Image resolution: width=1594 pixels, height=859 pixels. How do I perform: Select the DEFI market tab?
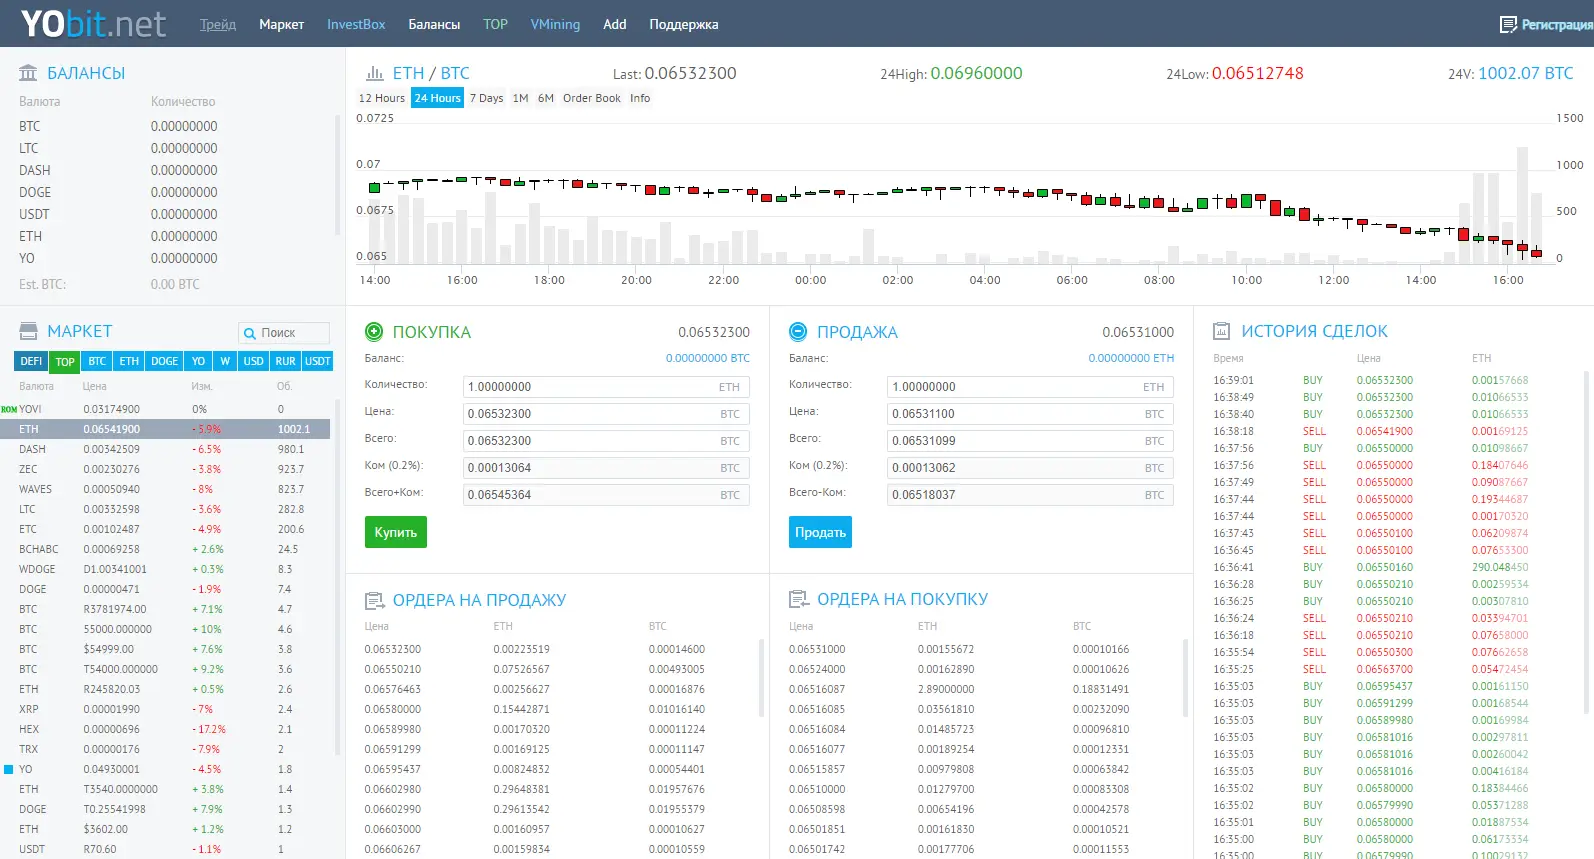click(x=32, y=361)
